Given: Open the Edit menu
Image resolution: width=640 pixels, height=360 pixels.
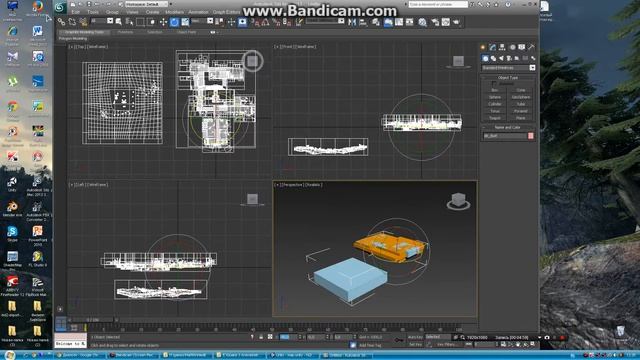Looking at the screenshot, I should pos(76,12).
